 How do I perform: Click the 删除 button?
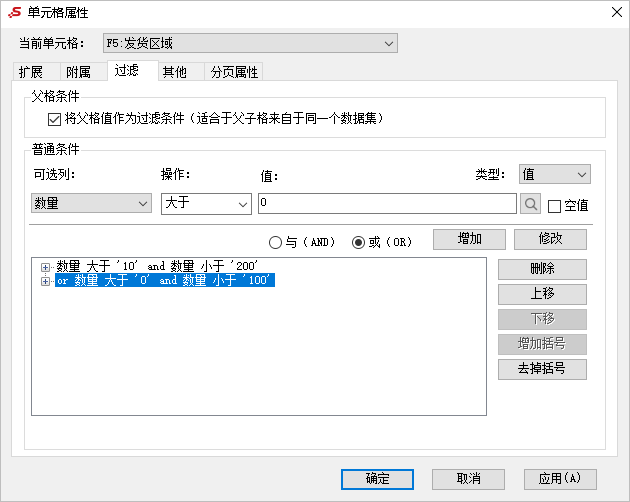pyautogui.click(x=542, y=269)
